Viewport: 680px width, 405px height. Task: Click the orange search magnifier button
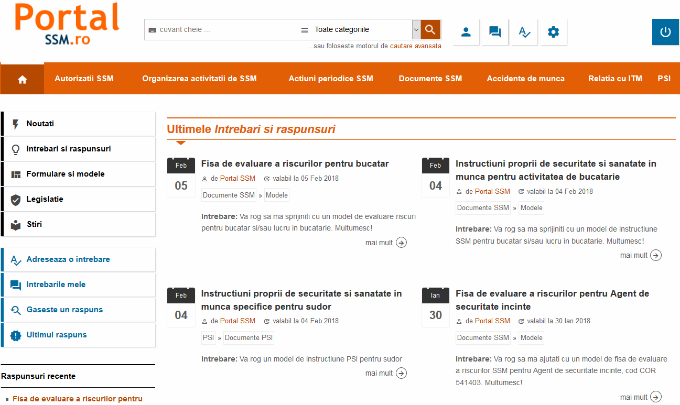click(x=430, y=31)
